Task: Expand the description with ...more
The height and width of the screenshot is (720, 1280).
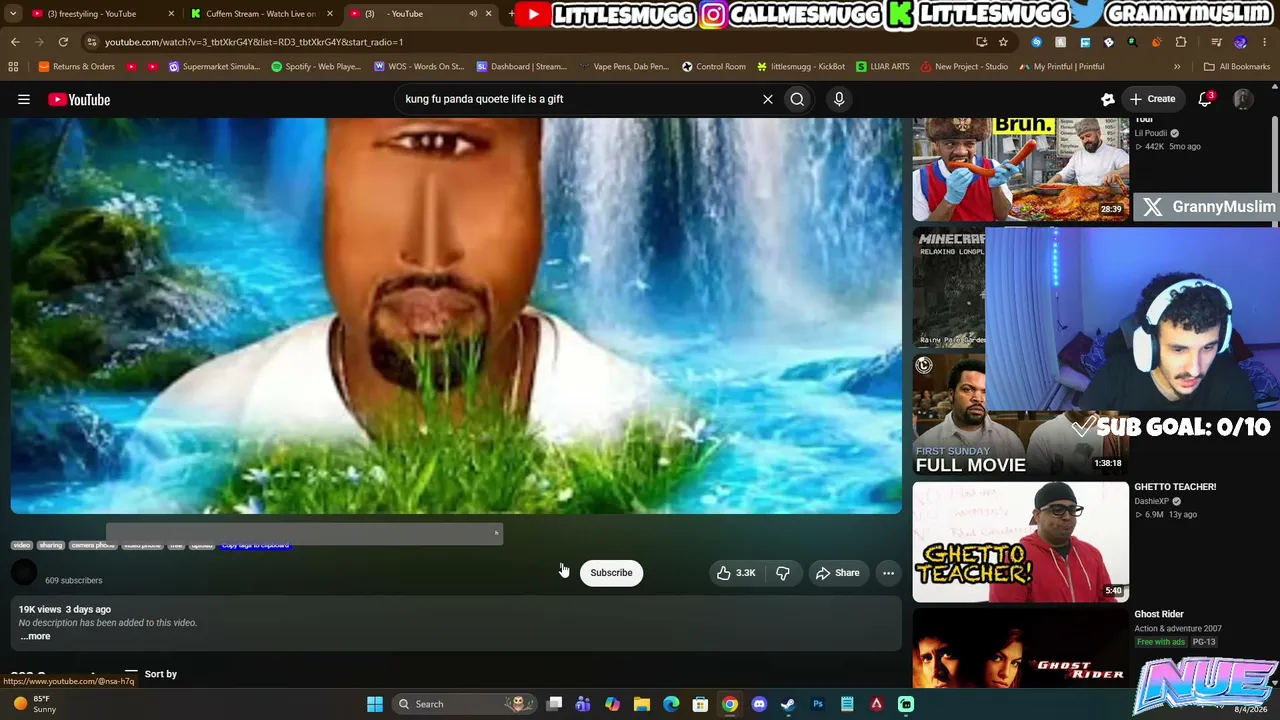Action: 35,636
